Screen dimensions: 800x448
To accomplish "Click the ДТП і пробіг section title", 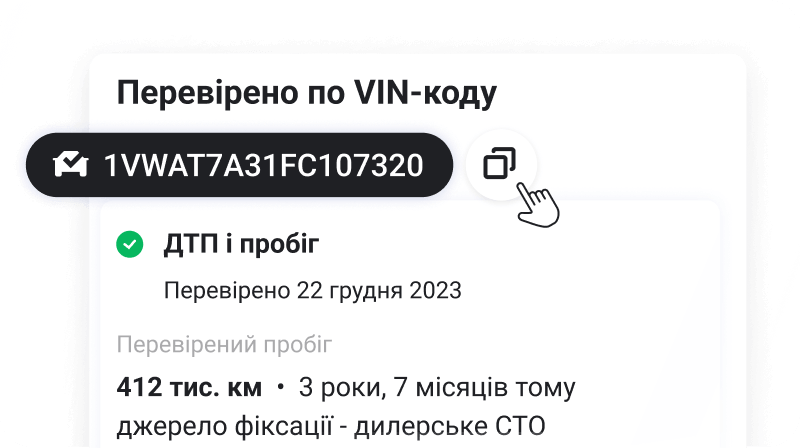I will click(241, 244).
